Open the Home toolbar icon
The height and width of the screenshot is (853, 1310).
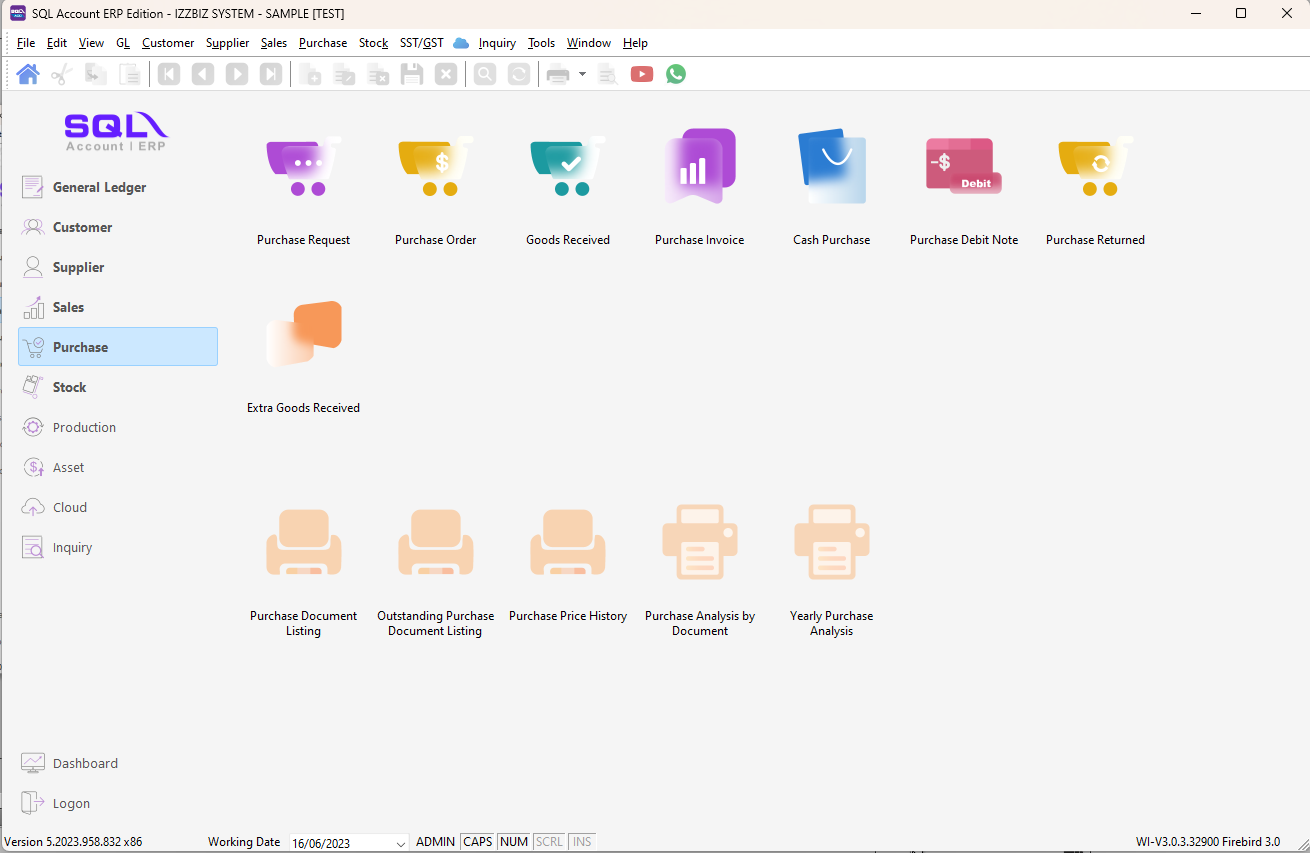pos(28,74)
